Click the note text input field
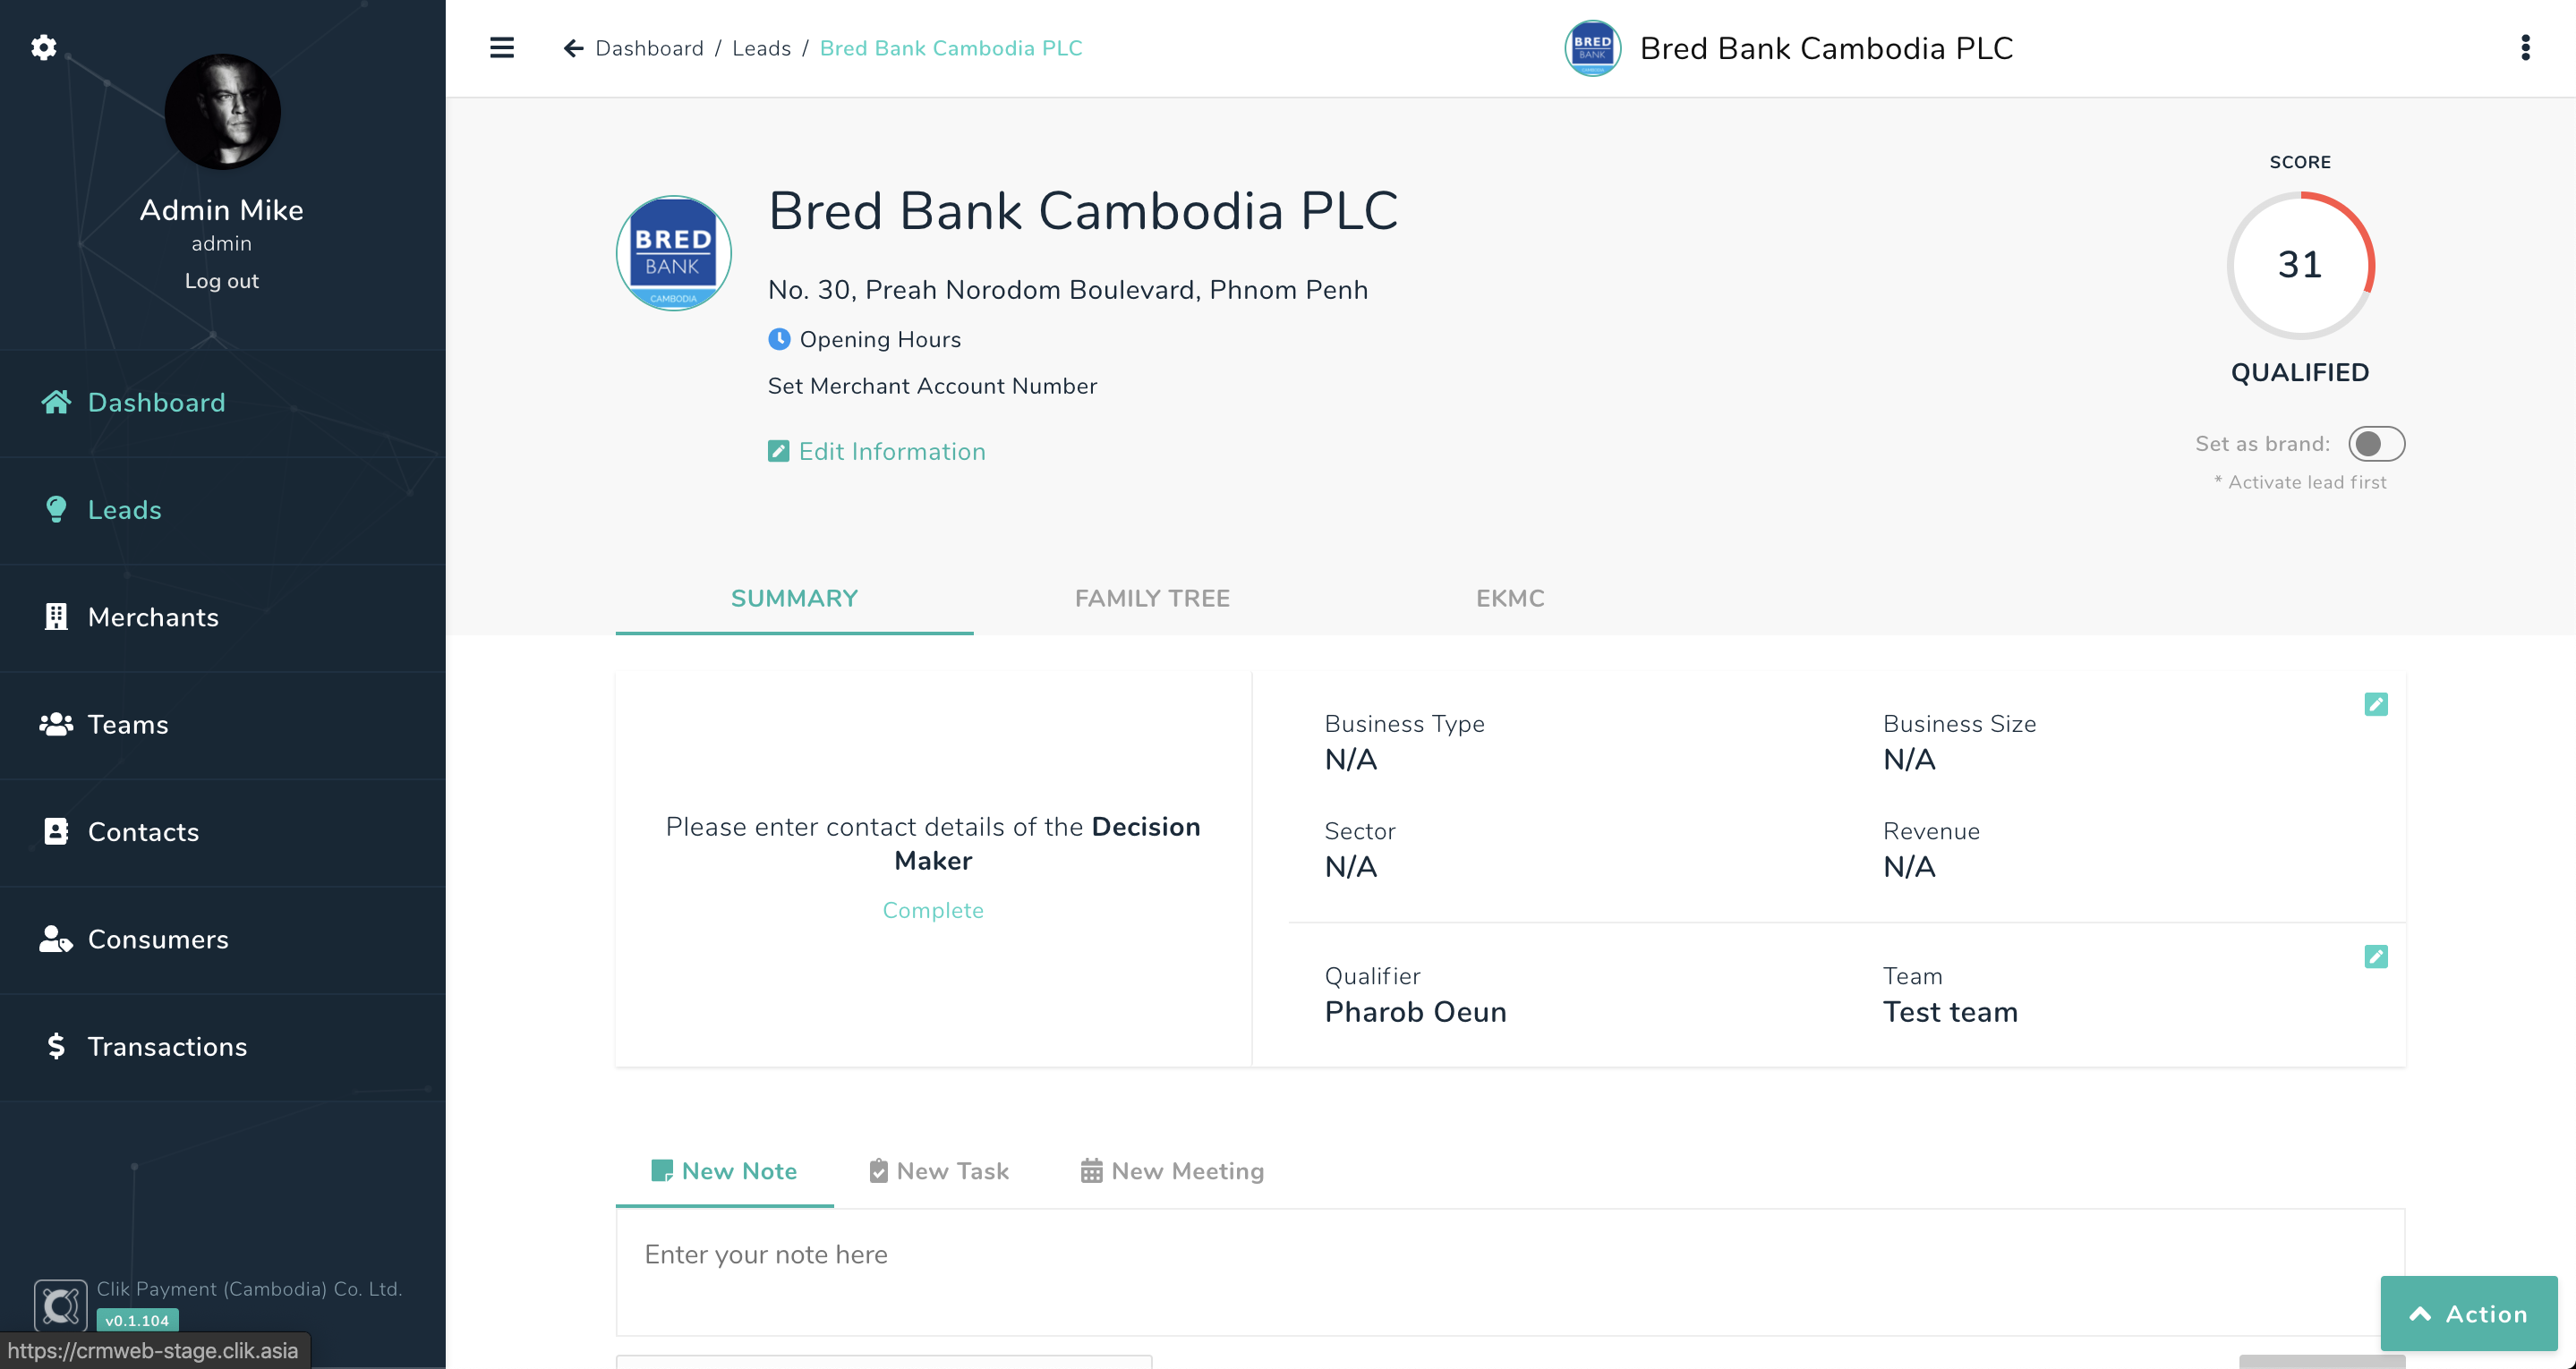Viewport: 2576px width, 1369px height. click(1510, 1272)
